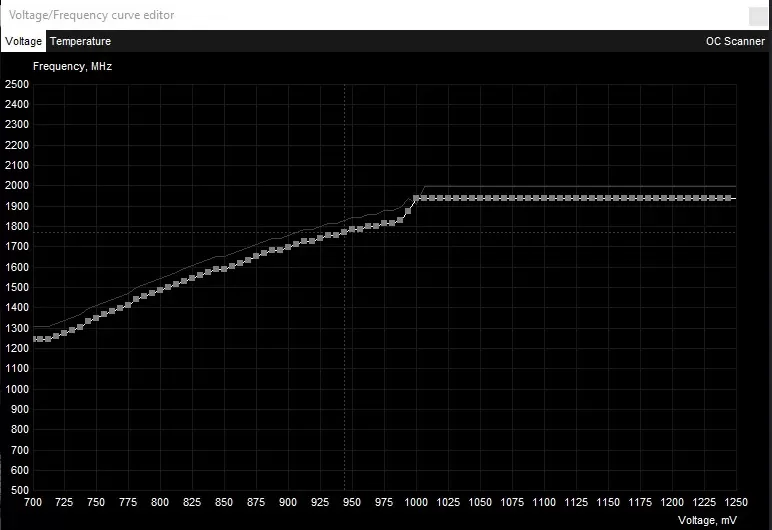Screen dimensions: 772x530
Task: Click the 1225 voltage axis label
Action: pyautogui.click(x=704, y=502)
